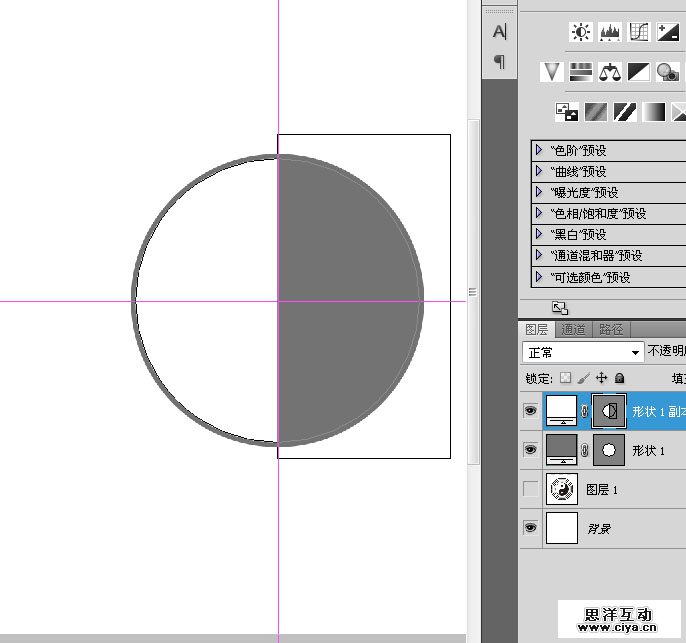This screenshot has height=643, width=686.
Task: Open the blend mode dropdown showing 正常
Action: [x=584, y=353]
